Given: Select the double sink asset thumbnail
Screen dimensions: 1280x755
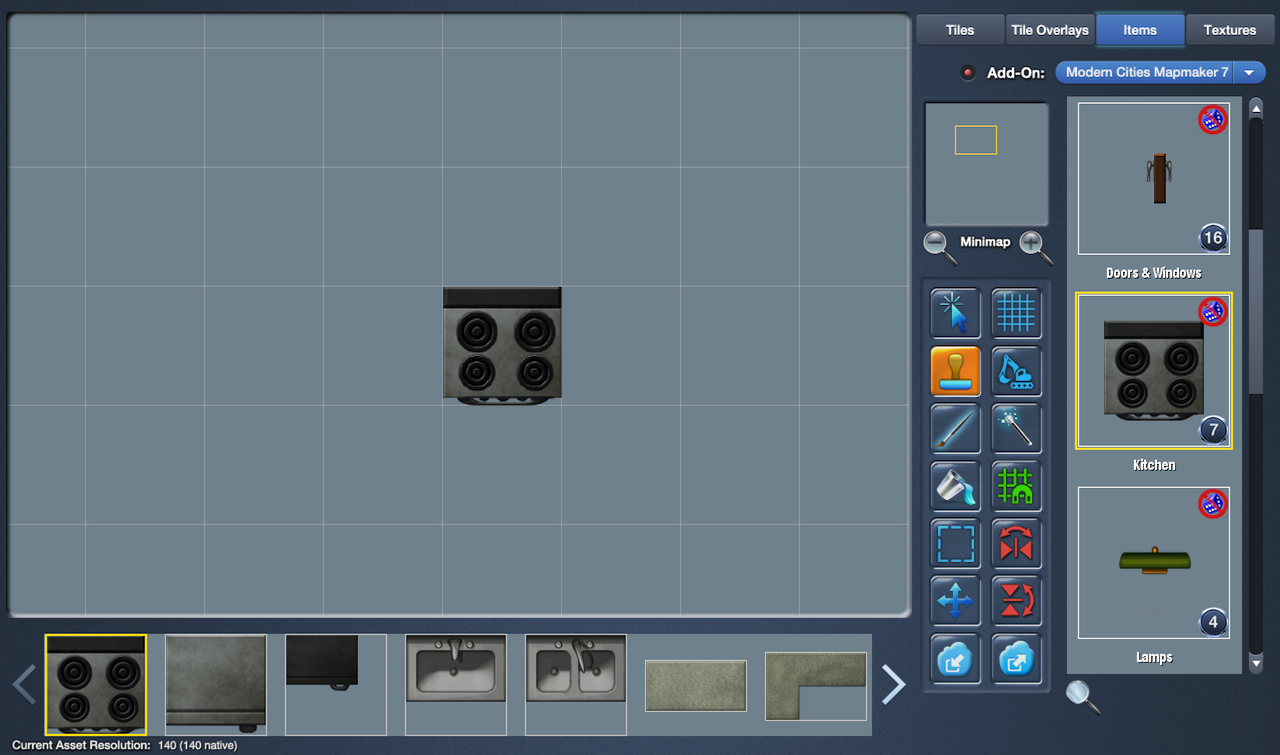Looking at the screenshot, I should pyautogui.click(x=576, y=668).
